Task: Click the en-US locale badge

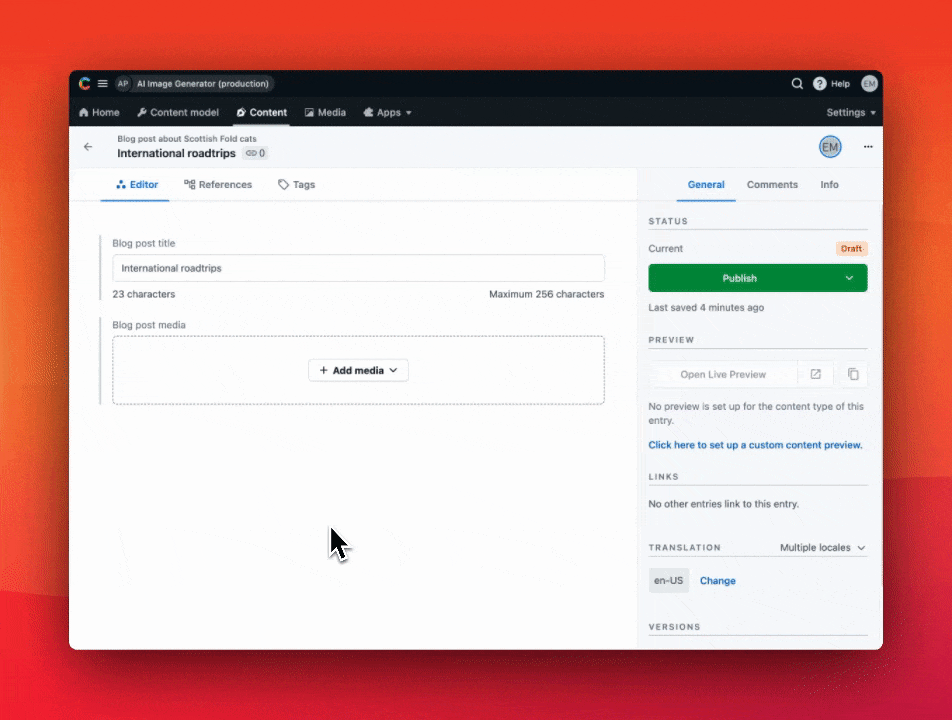Action: tap(668, 580)
